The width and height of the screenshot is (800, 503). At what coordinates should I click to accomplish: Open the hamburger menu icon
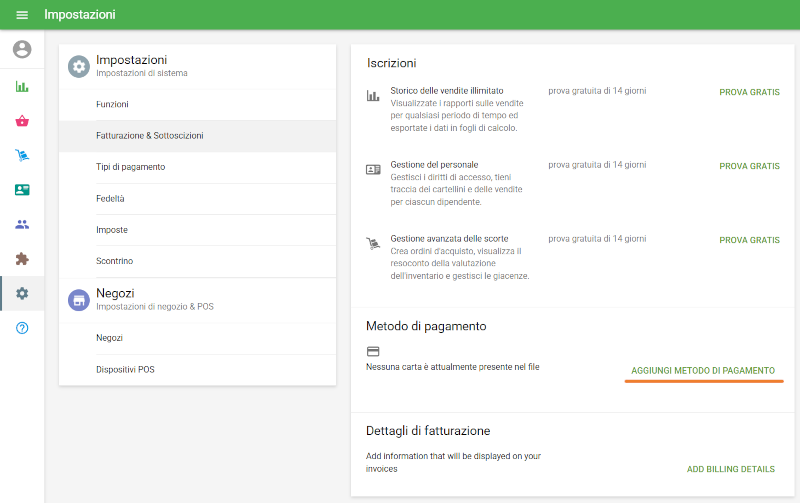click(22, 15)
